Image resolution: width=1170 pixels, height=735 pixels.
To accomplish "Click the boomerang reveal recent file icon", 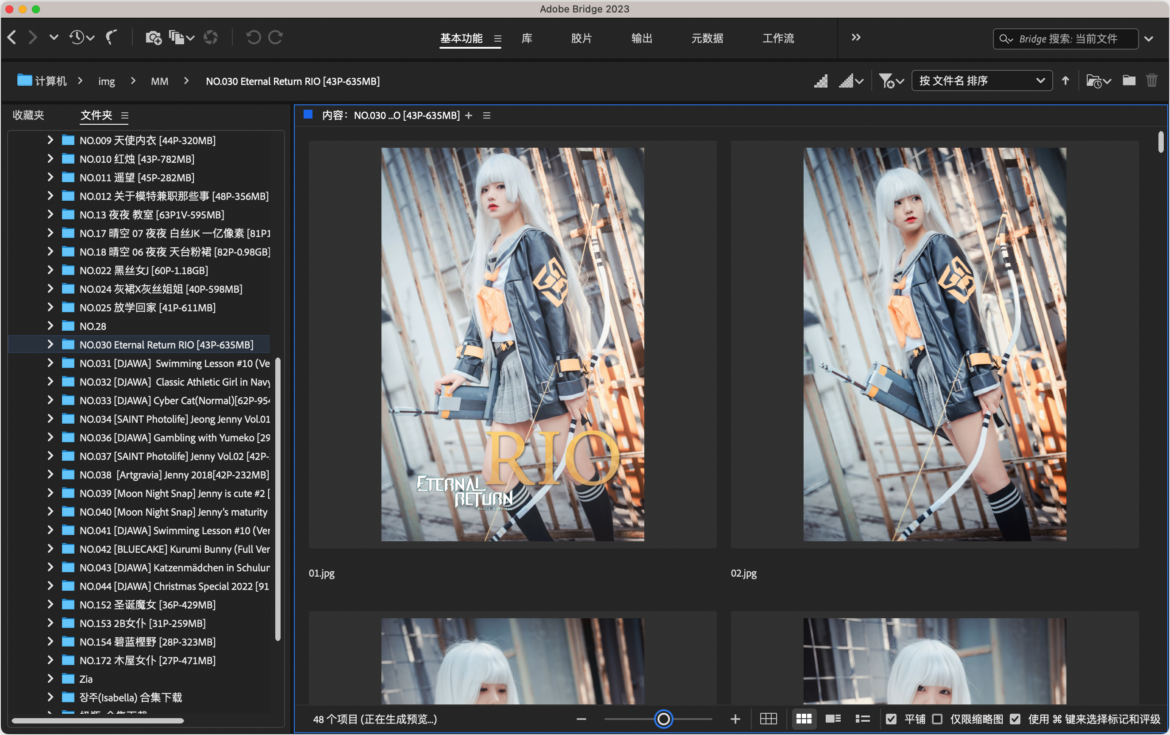I will [111, 37].
